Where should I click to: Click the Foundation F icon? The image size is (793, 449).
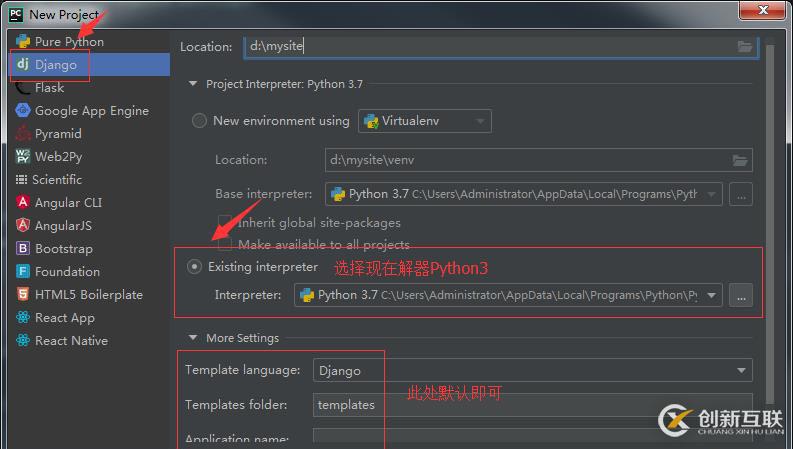pyautogui.click(x=23, y=271)
